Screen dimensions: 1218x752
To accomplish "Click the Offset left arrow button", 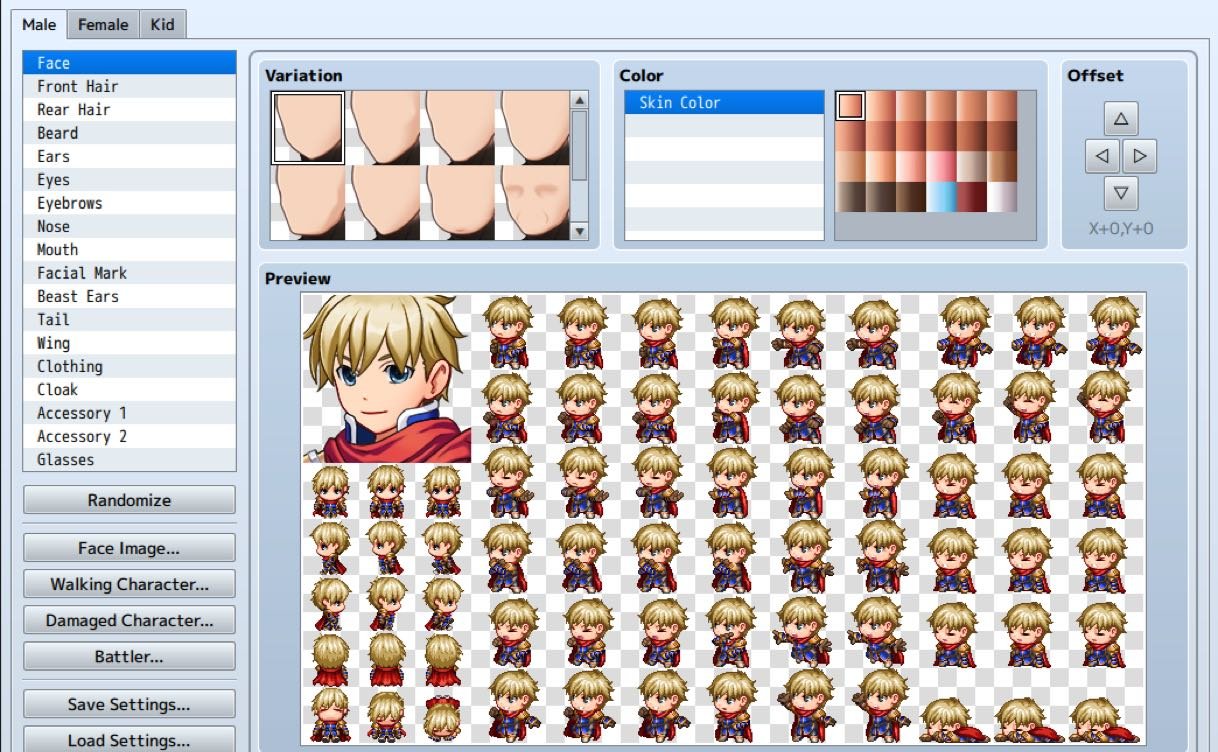I will 1102,156.
